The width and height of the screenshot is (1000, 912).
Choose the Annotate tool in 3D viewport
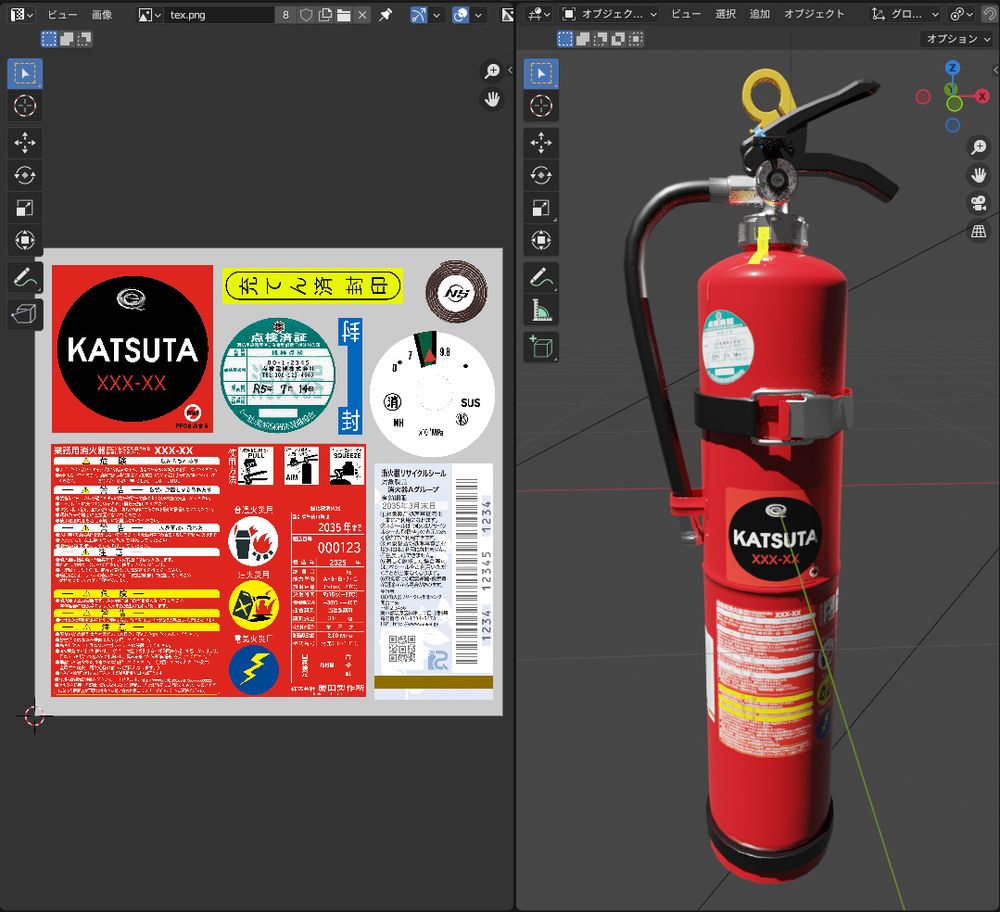(x=541, y=277)
